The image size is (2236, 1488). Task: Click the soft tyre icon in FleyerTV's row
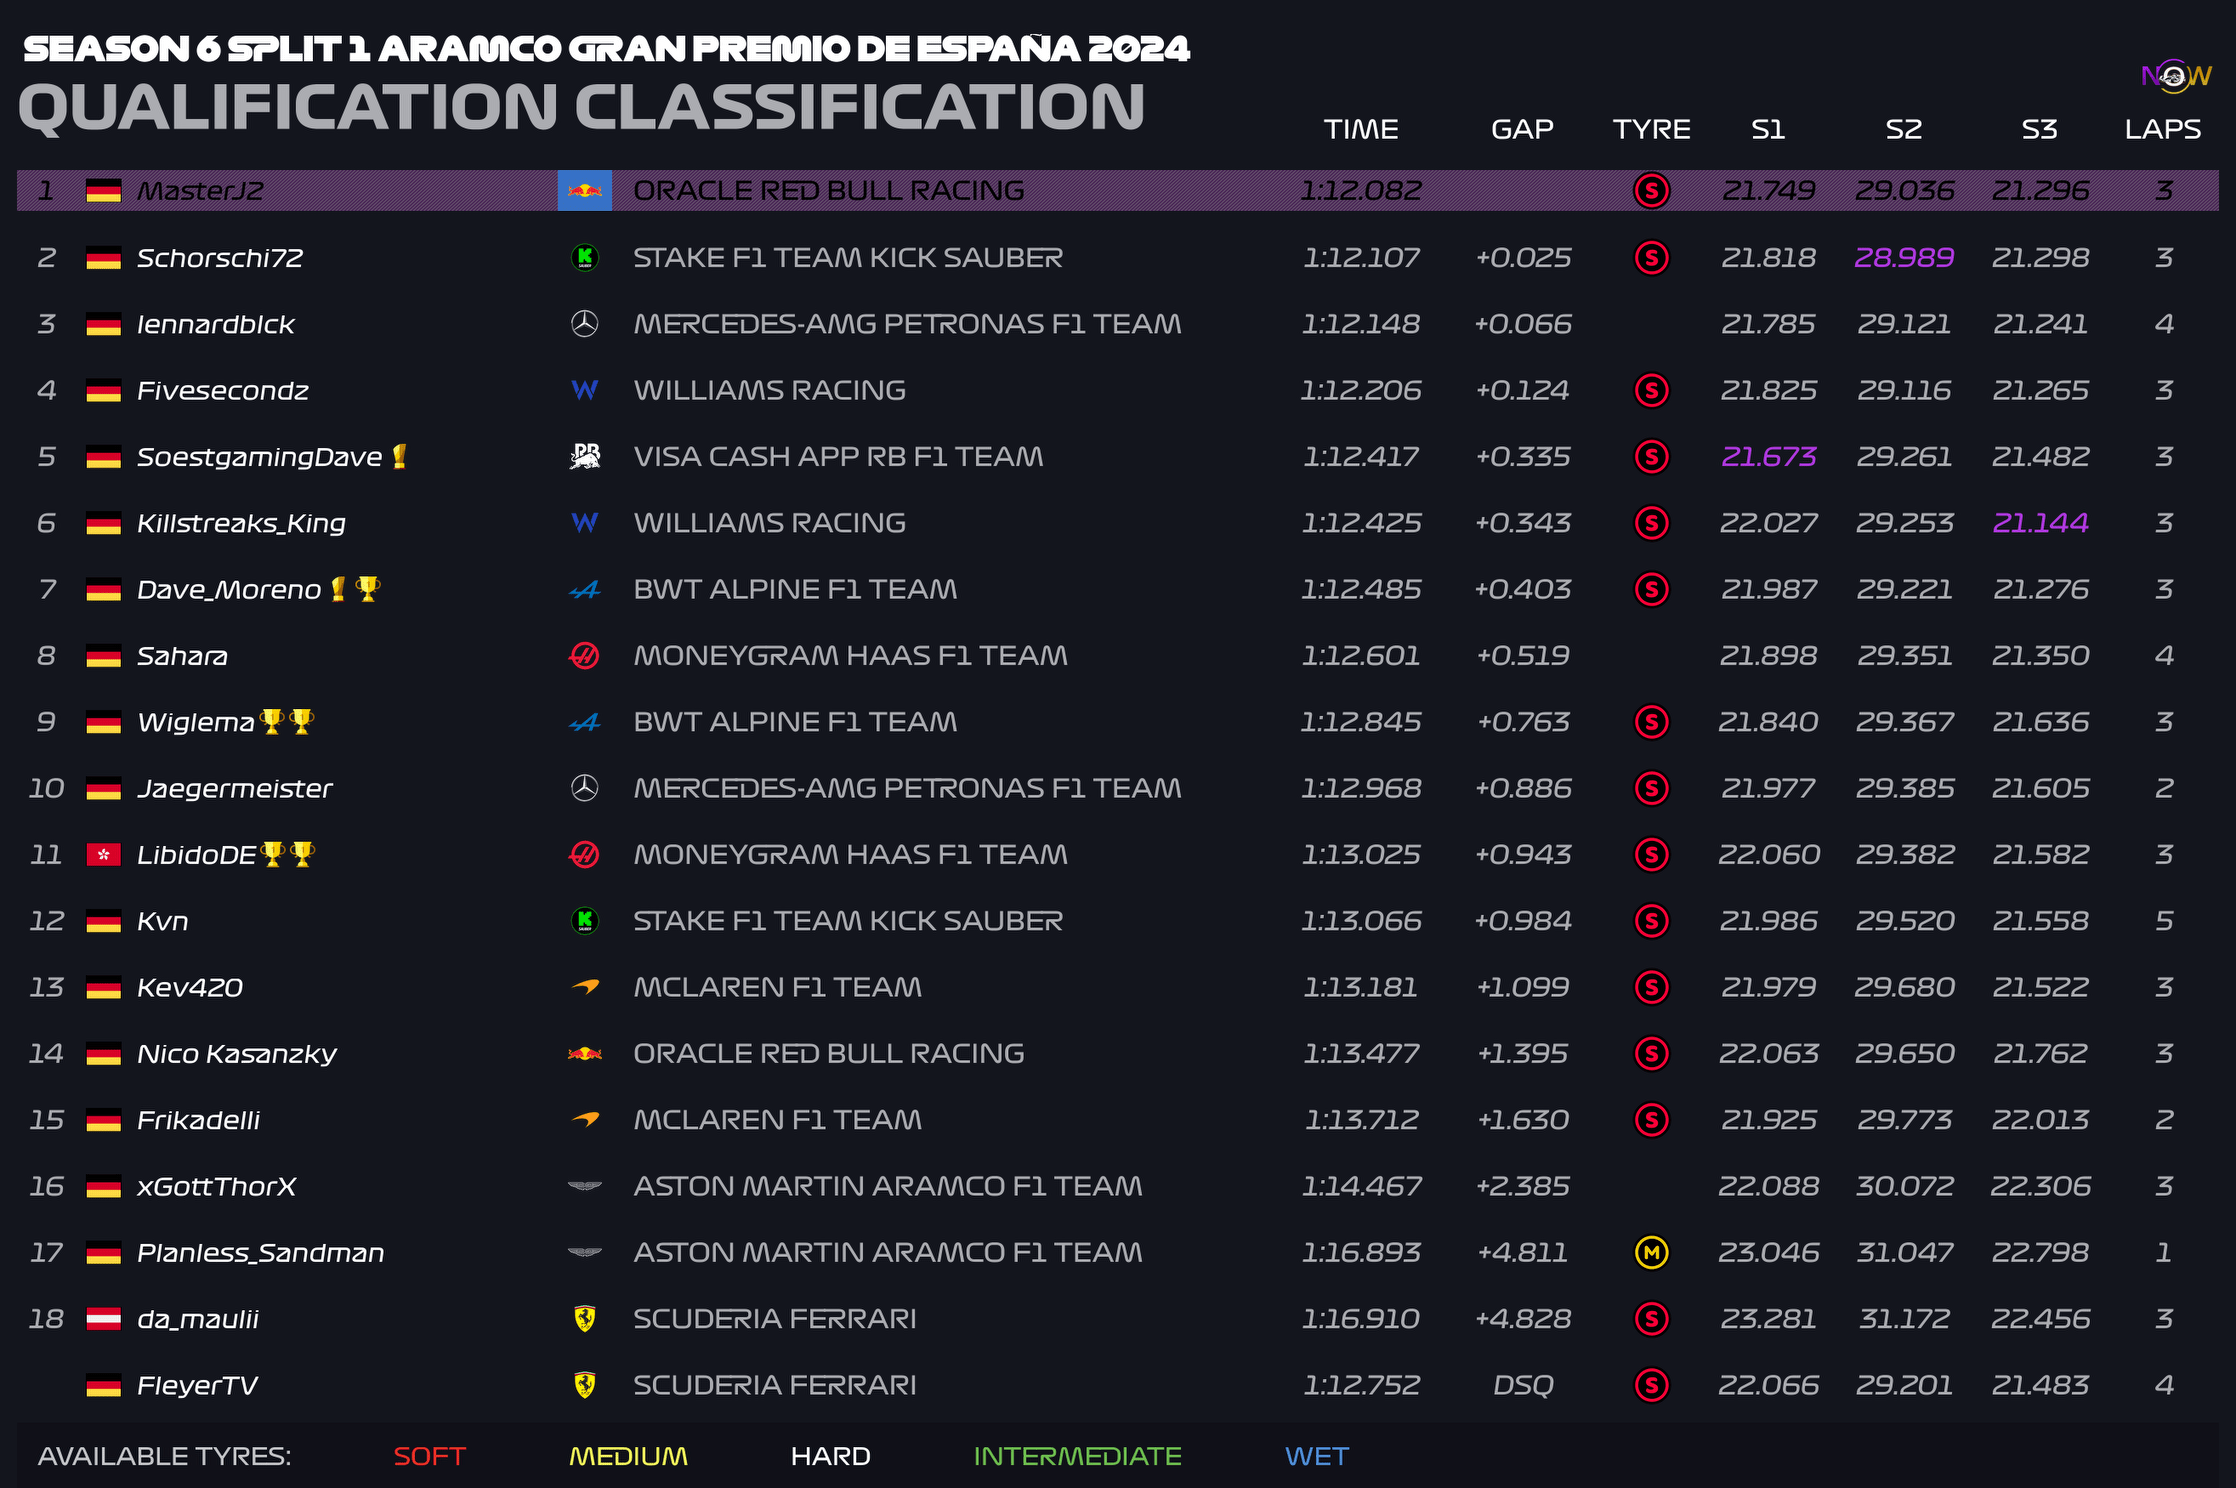point(1651,1385)
